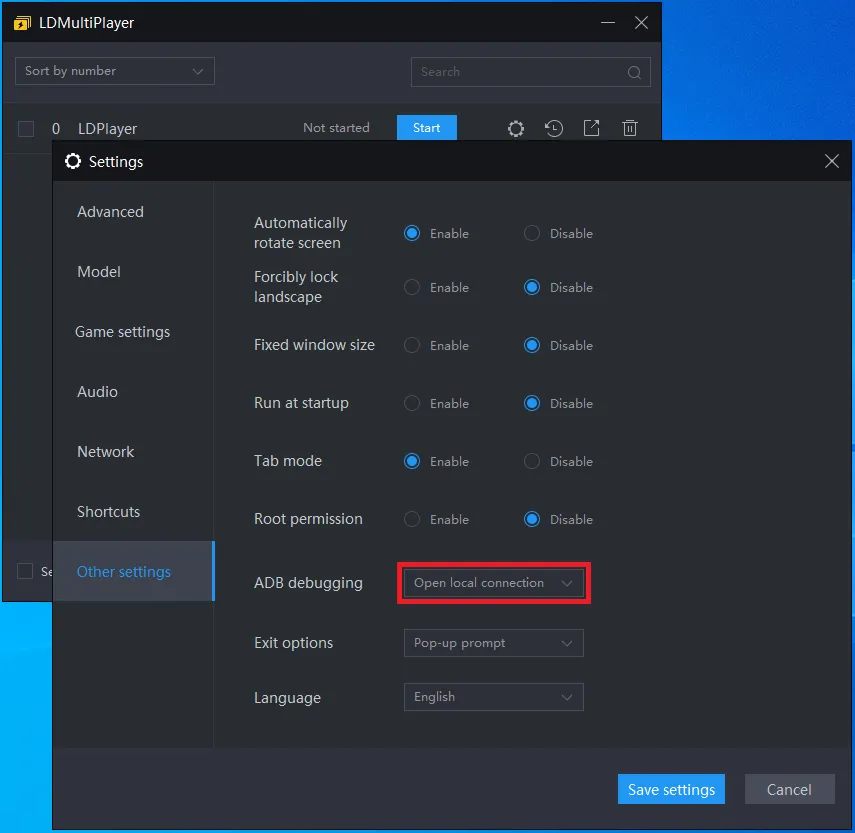Viewport: 855px width, 833px height.
Task: Open the Exit options dropdown
Action: 493,643
